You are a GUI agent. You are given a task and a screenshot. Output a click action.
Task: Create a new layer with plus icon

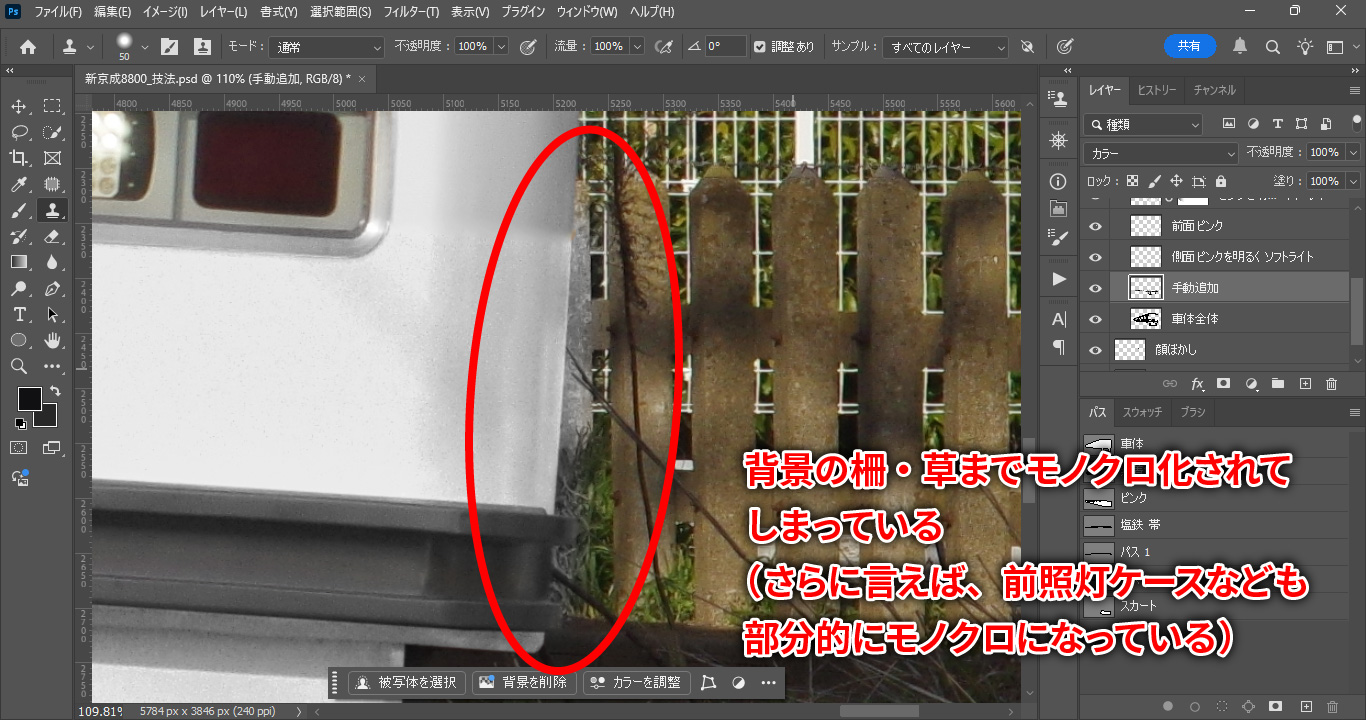(1304, 383)
